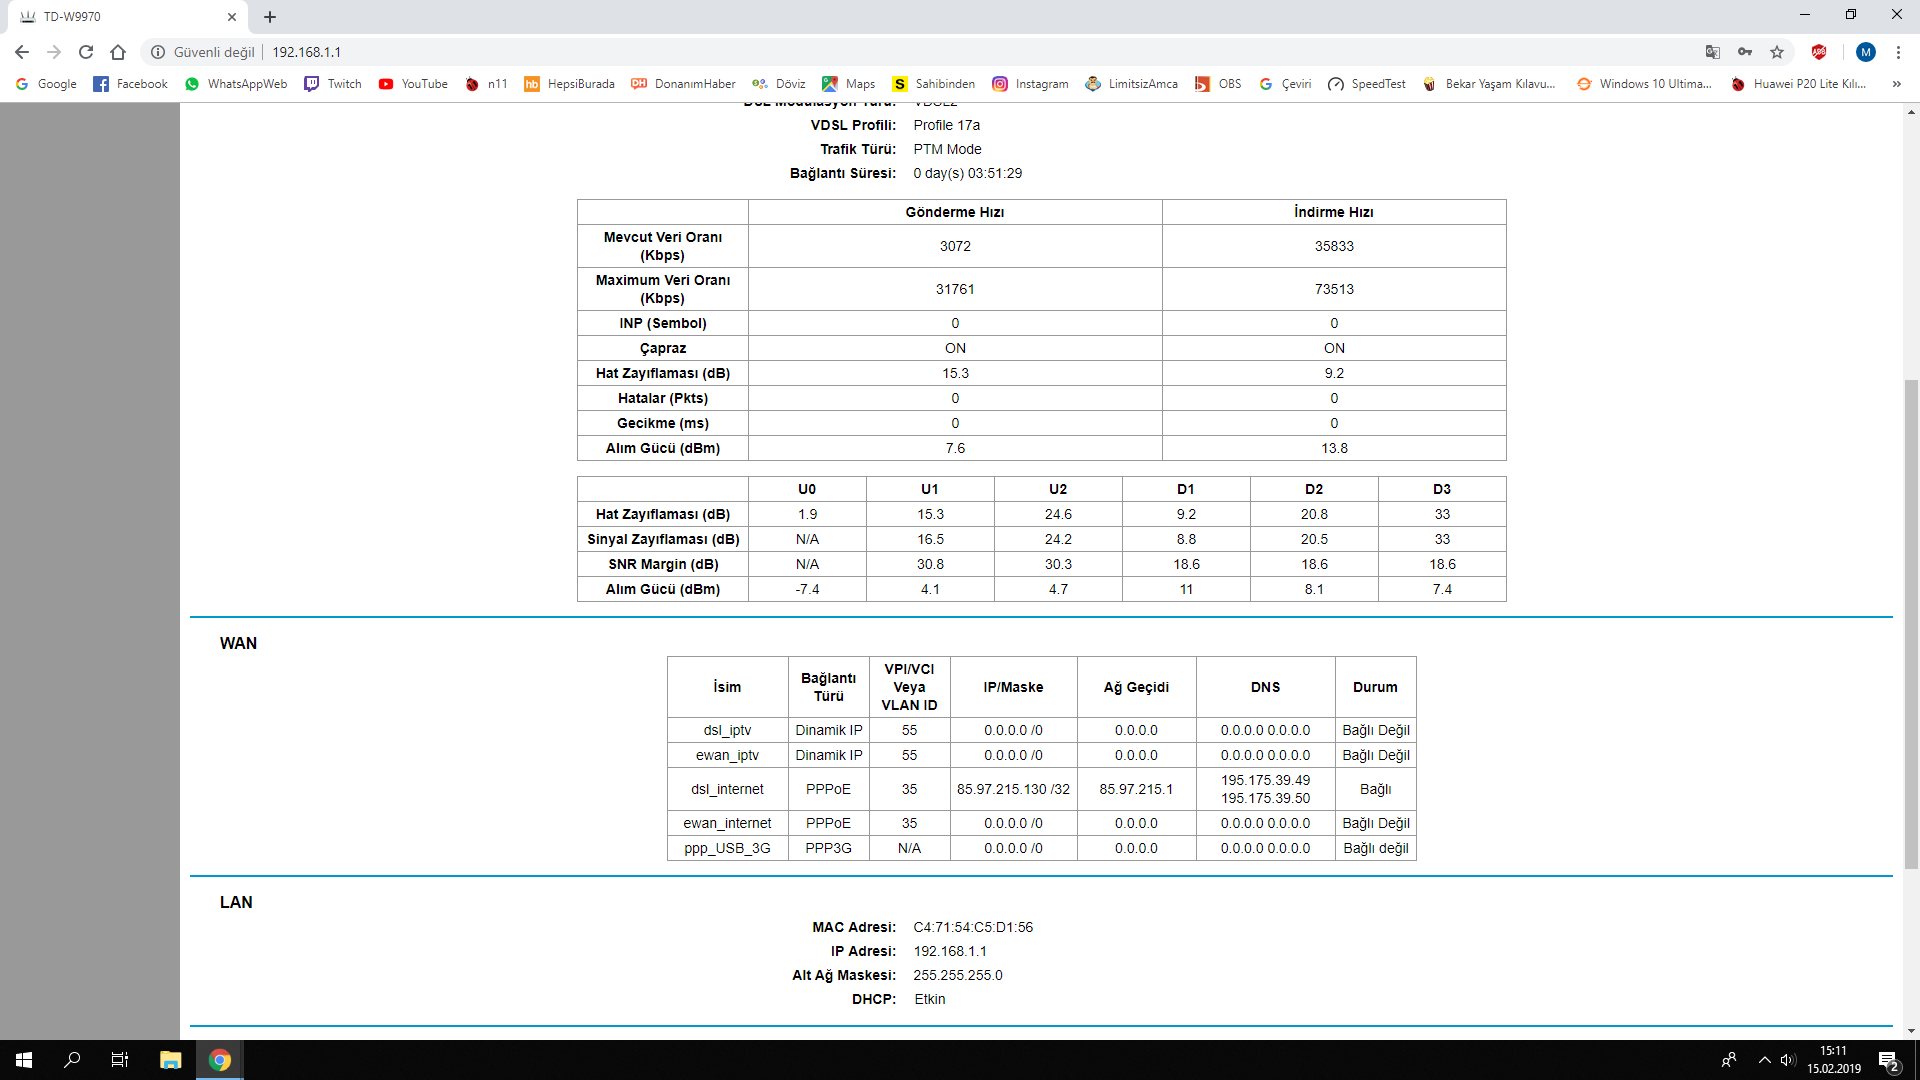This screenshot has height=1080, width=1920.
Task: Click the ppp_USB_3G WAN row name
Action: pyautogui.click(x=727, y=848)
